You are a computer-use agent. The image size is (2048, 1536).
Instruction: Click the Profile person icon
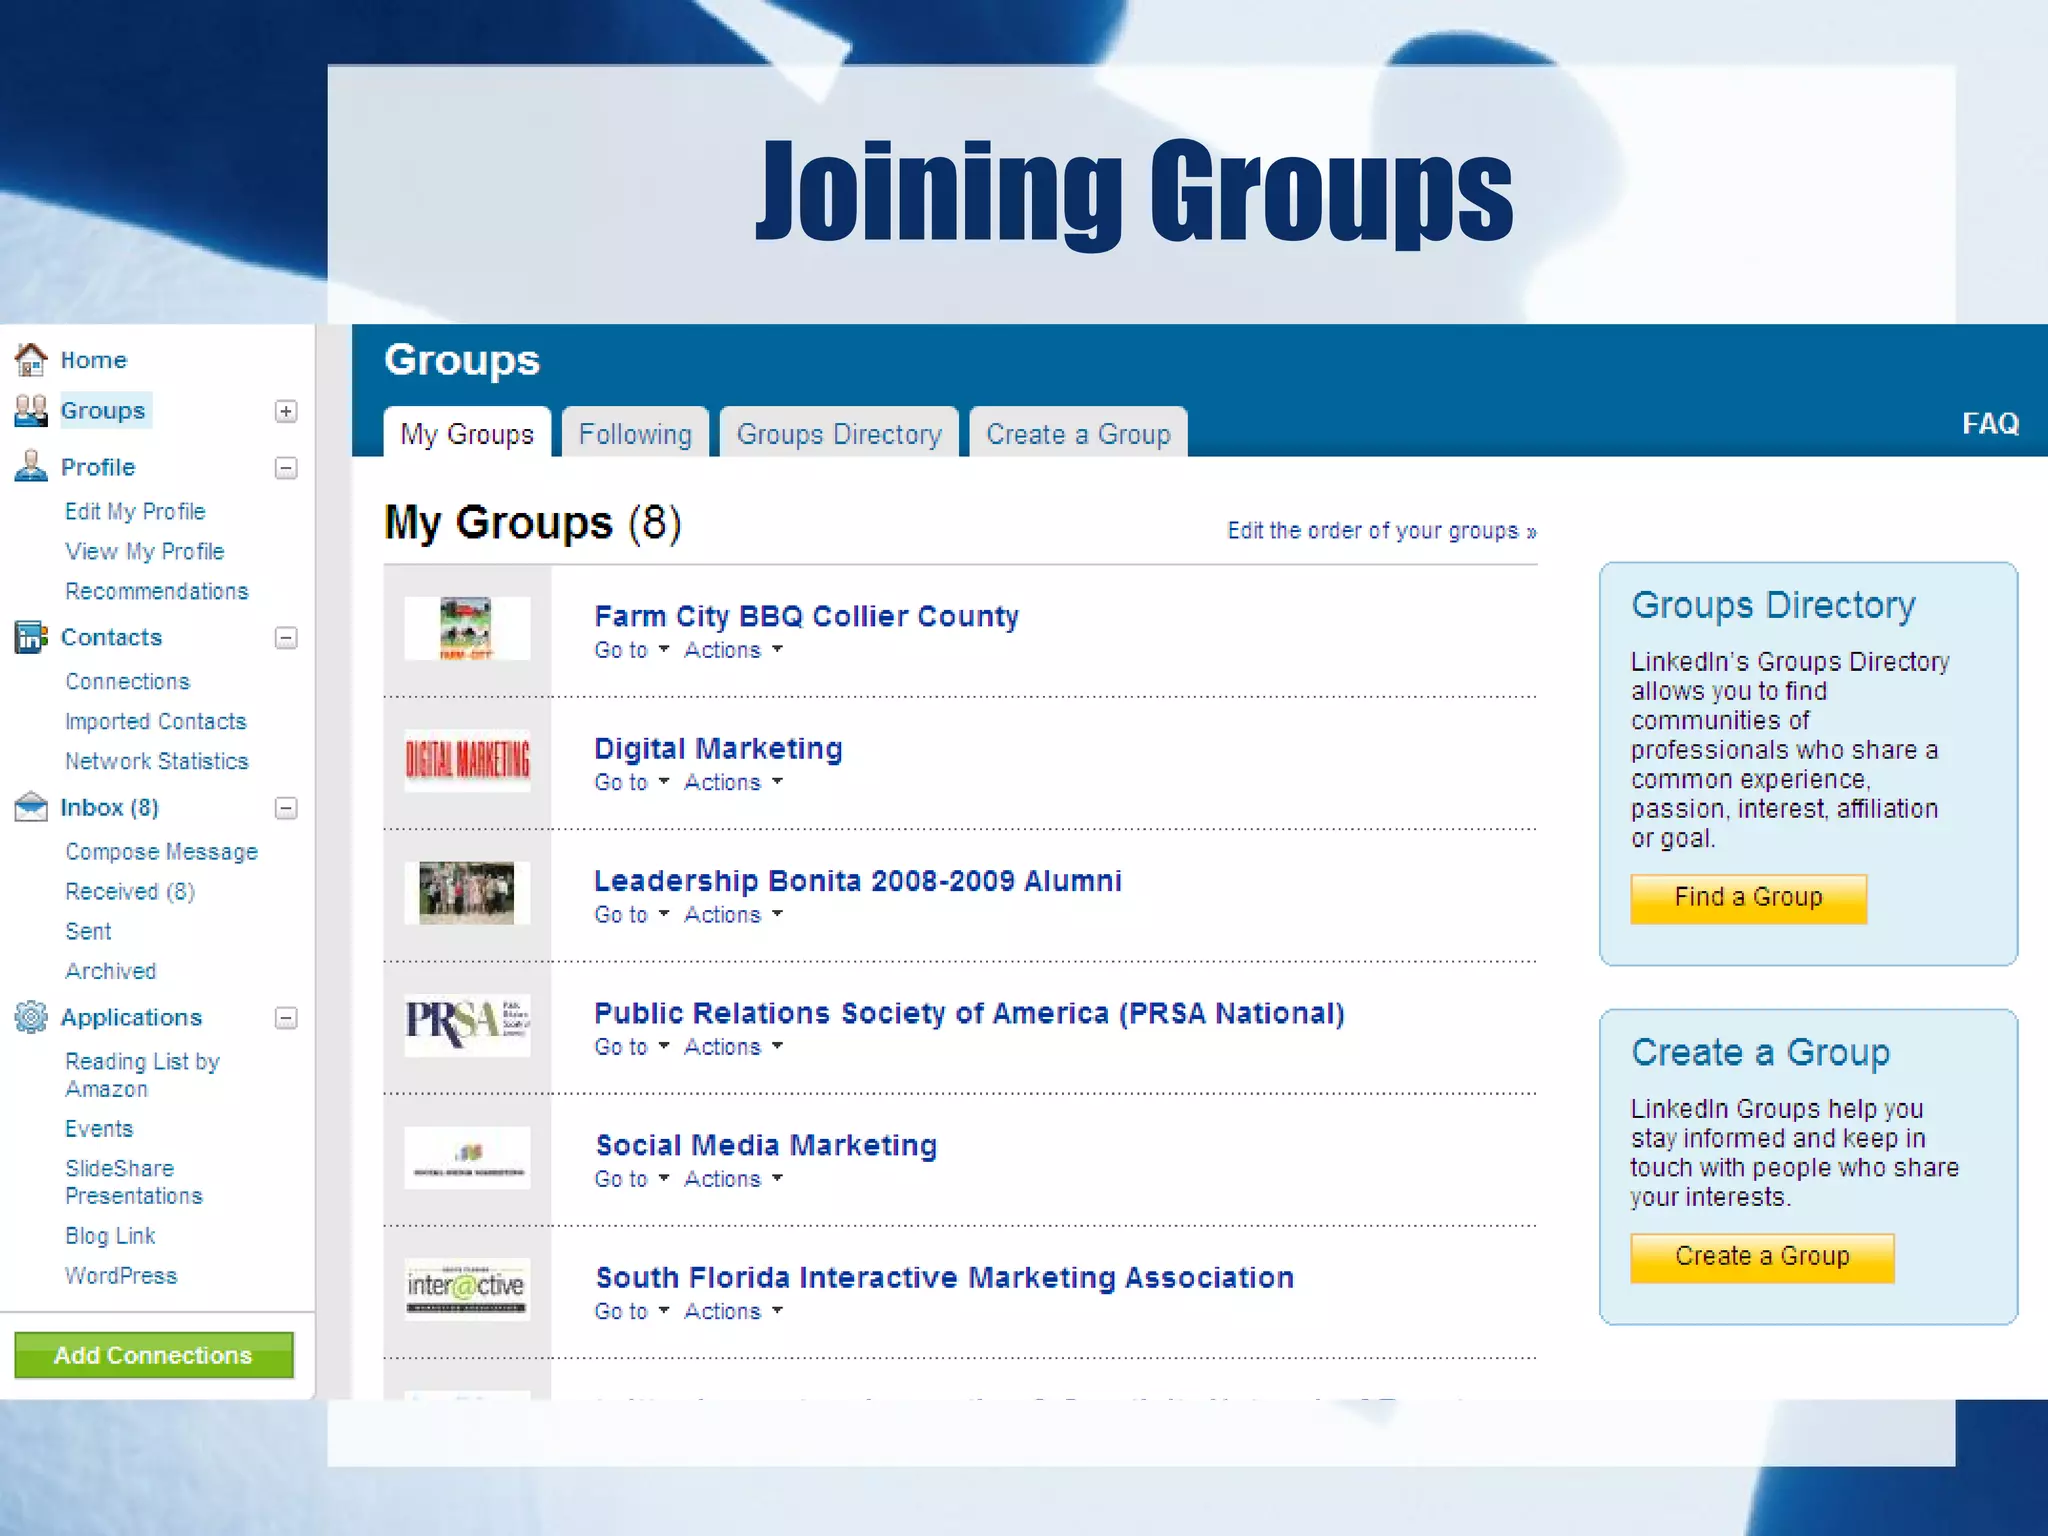[31, 466]
